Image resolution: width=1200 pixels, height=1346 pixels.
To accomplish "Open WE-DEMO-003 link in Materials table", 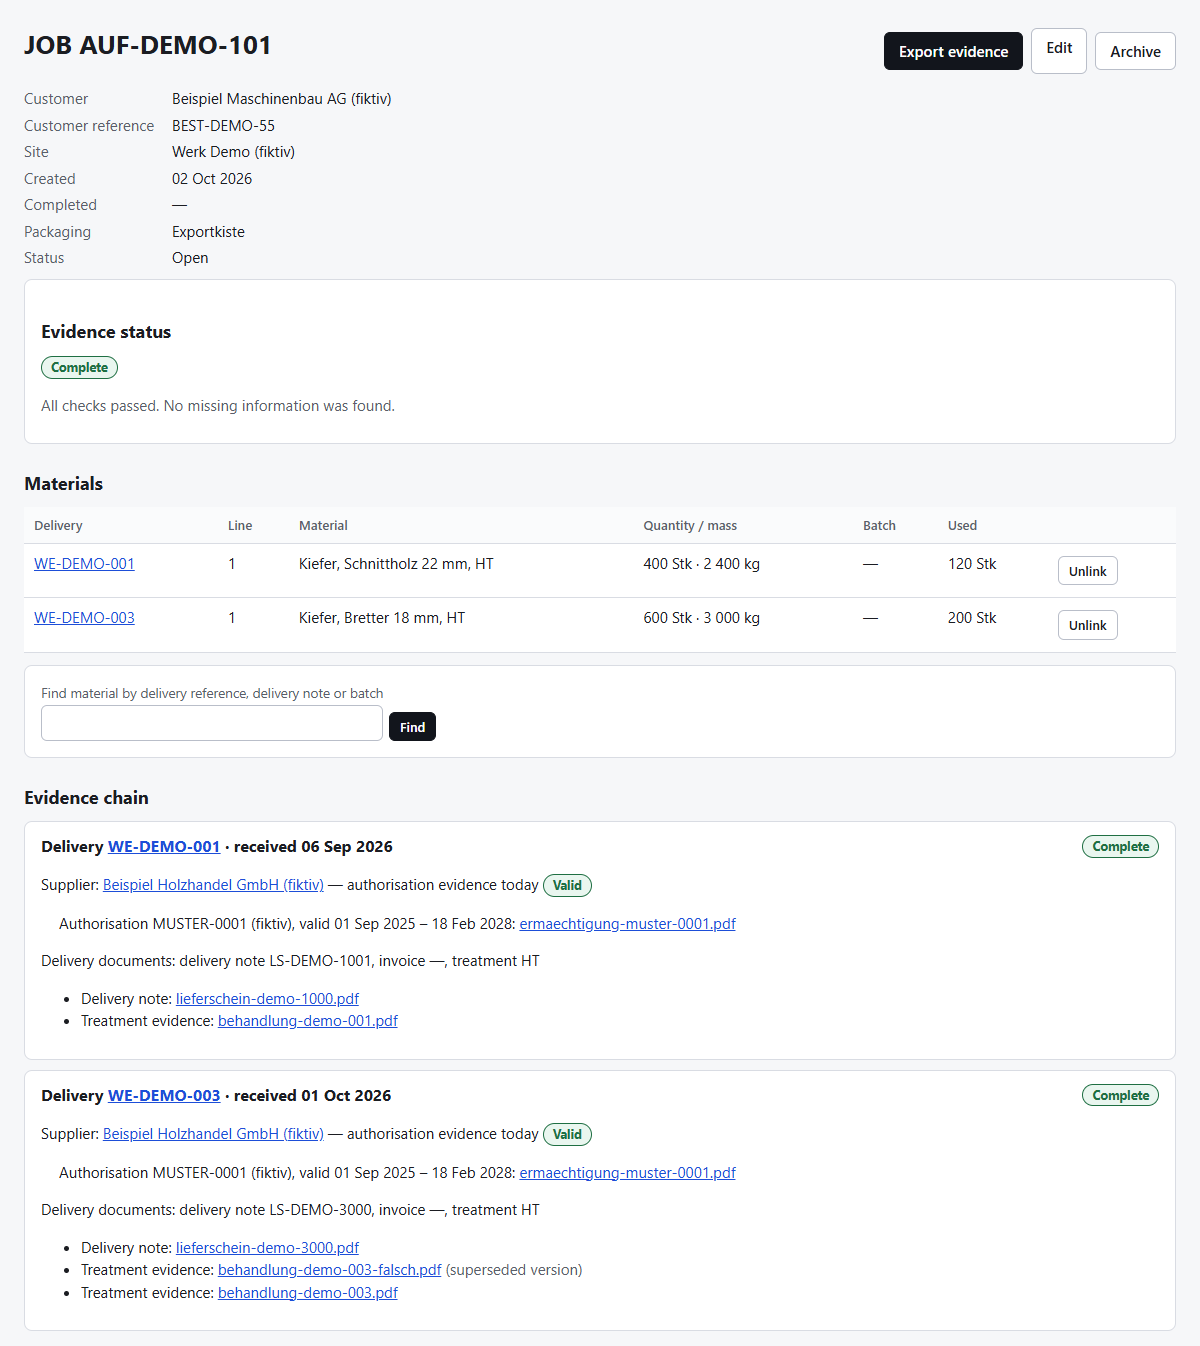I will 84,618.
